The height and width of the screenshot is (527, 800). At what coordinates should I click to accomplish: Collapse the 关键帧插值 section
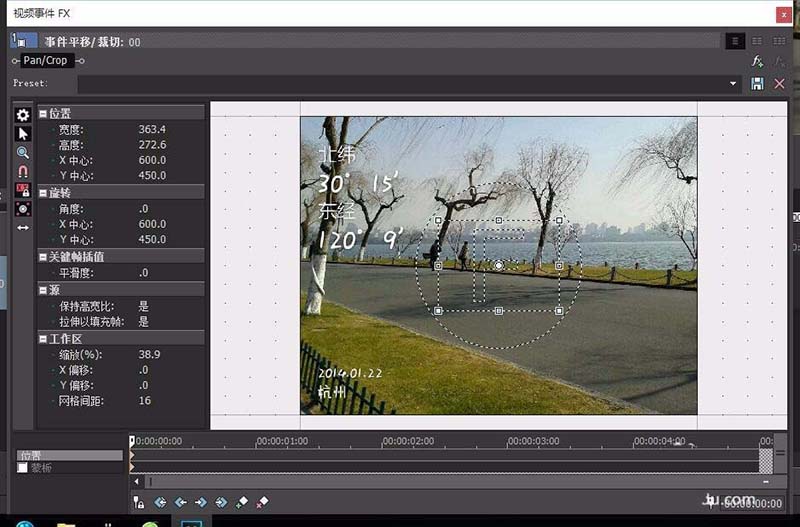tap(43, 257)
